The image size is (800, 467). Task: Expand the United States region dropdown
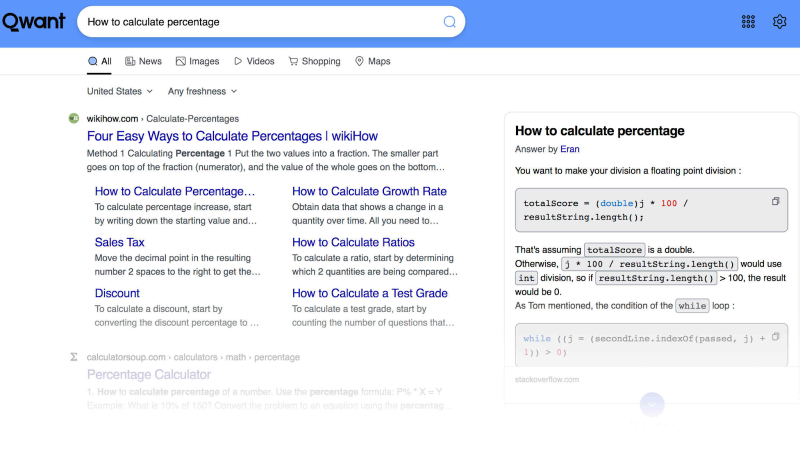click(120, 91)
